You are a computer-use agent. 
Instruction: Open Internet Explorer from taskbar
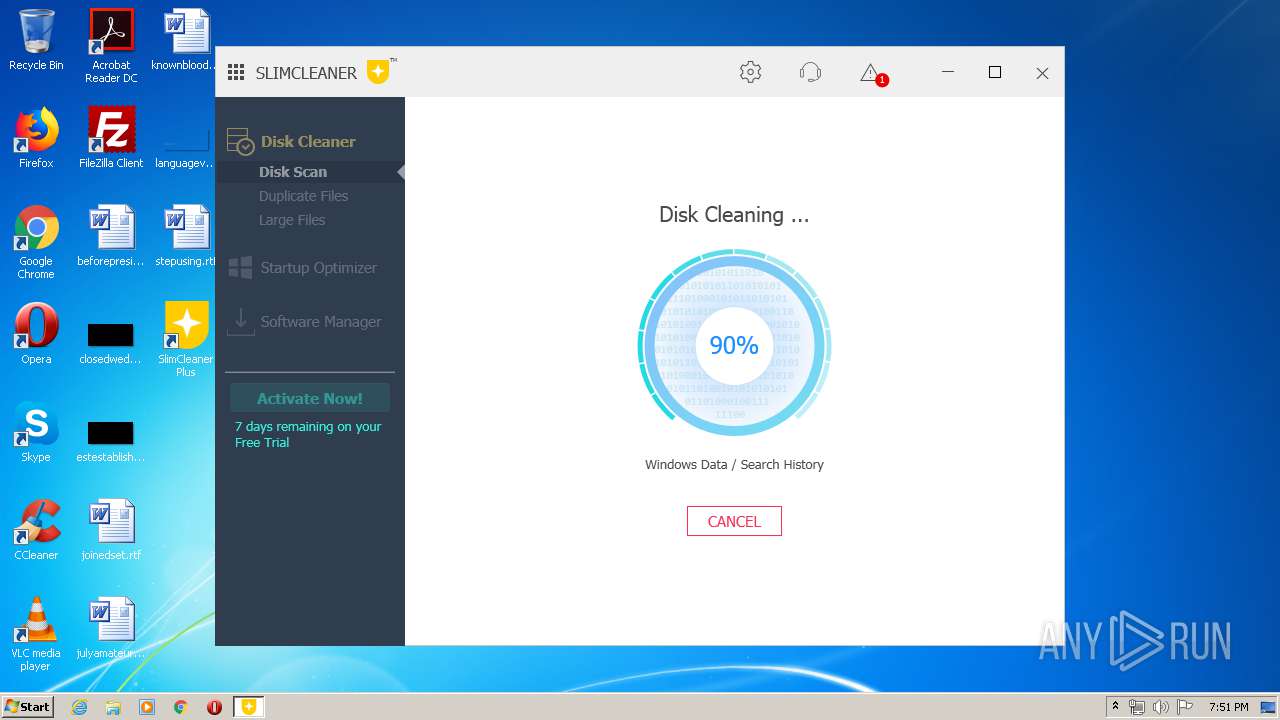tap(79, 707)
